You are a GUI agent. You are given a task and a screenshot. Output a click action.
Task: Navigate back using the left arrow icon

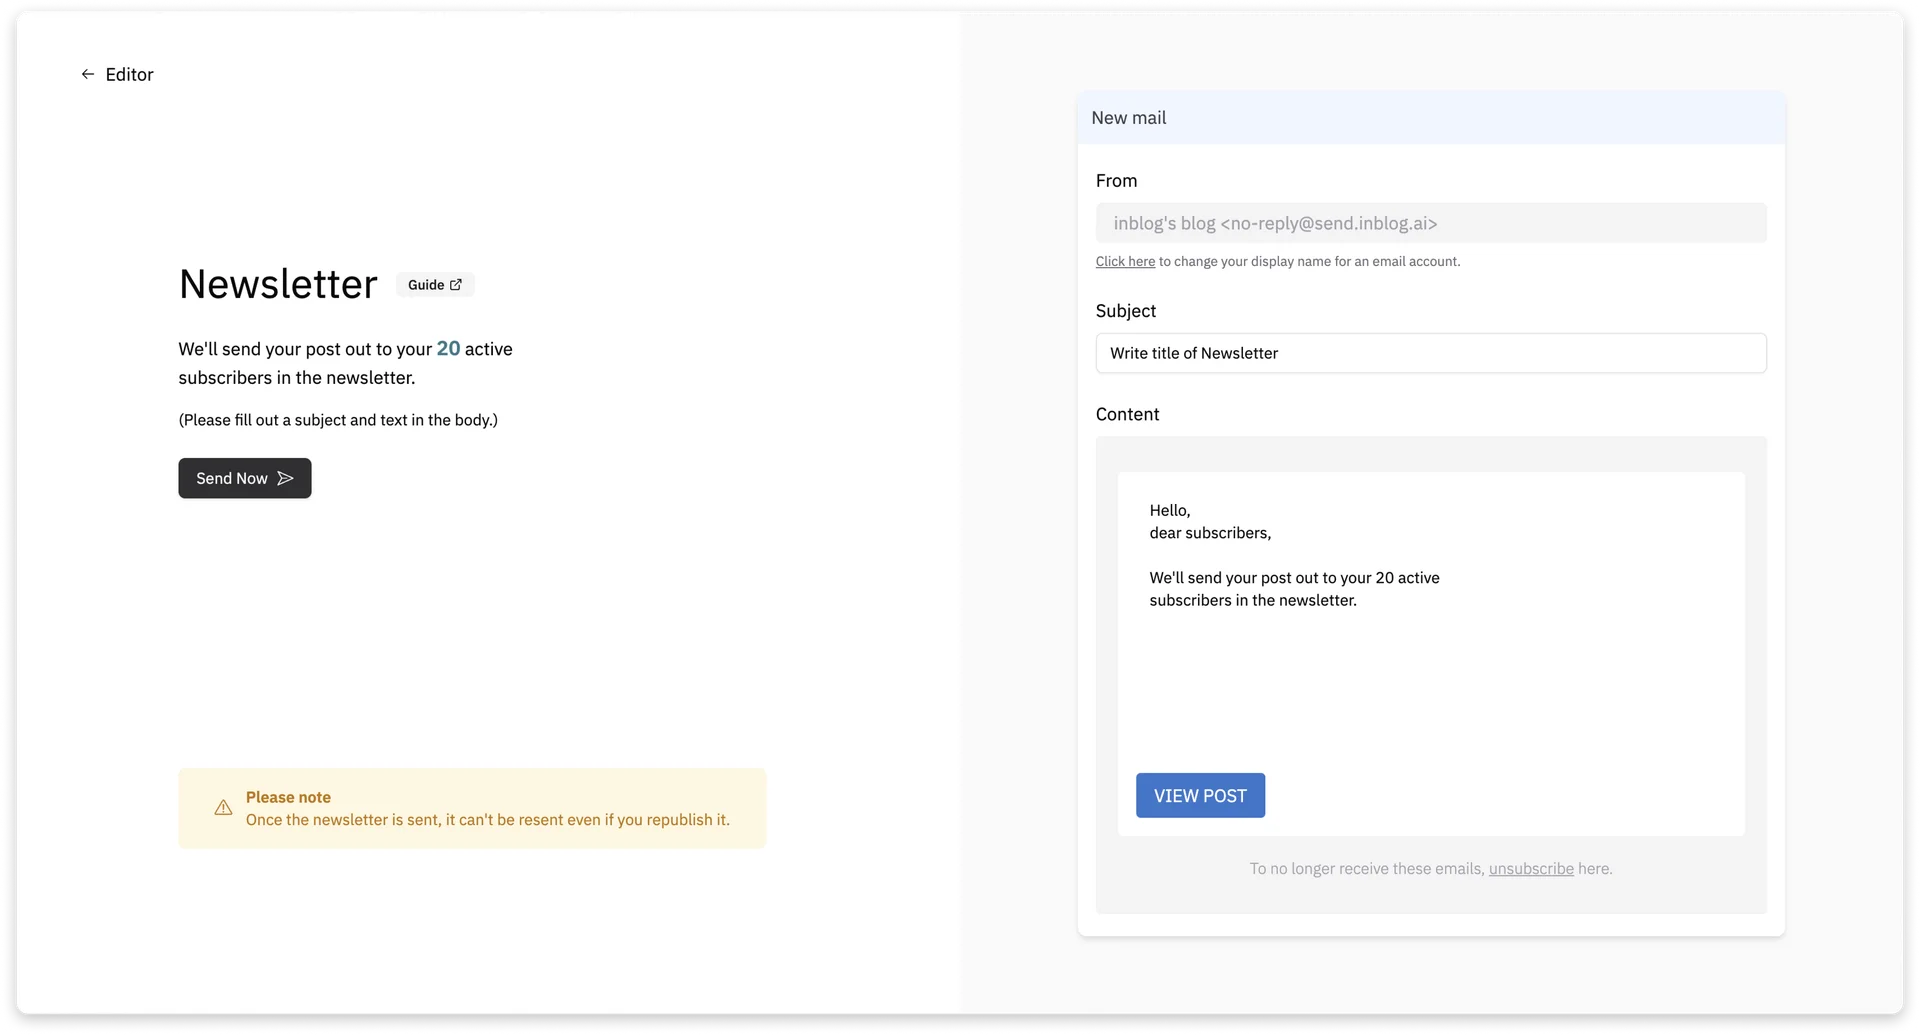click(x=88, y=74)
